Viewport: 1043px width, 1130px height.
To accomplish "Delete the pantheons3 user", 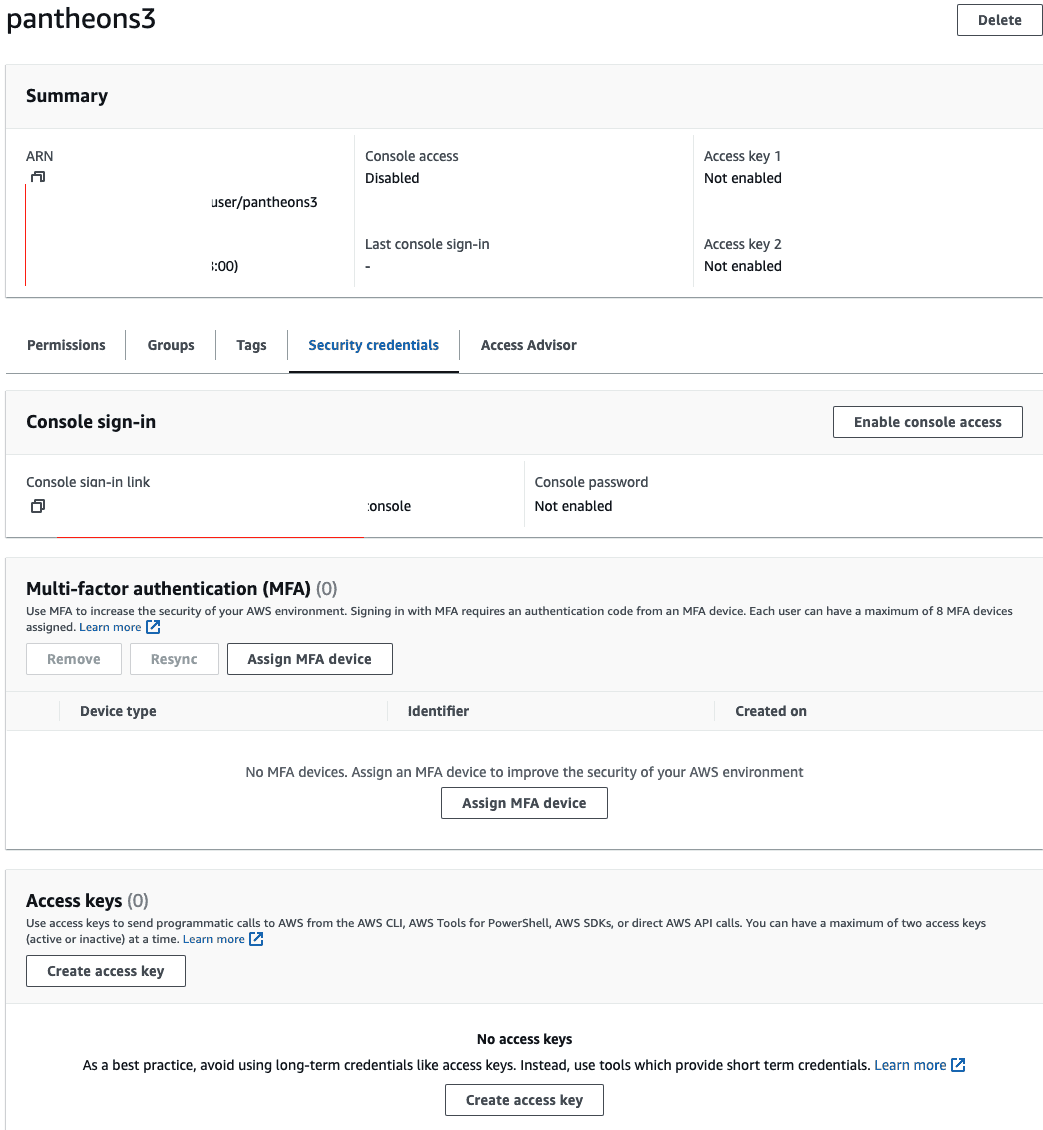I will tap(999, 20).
